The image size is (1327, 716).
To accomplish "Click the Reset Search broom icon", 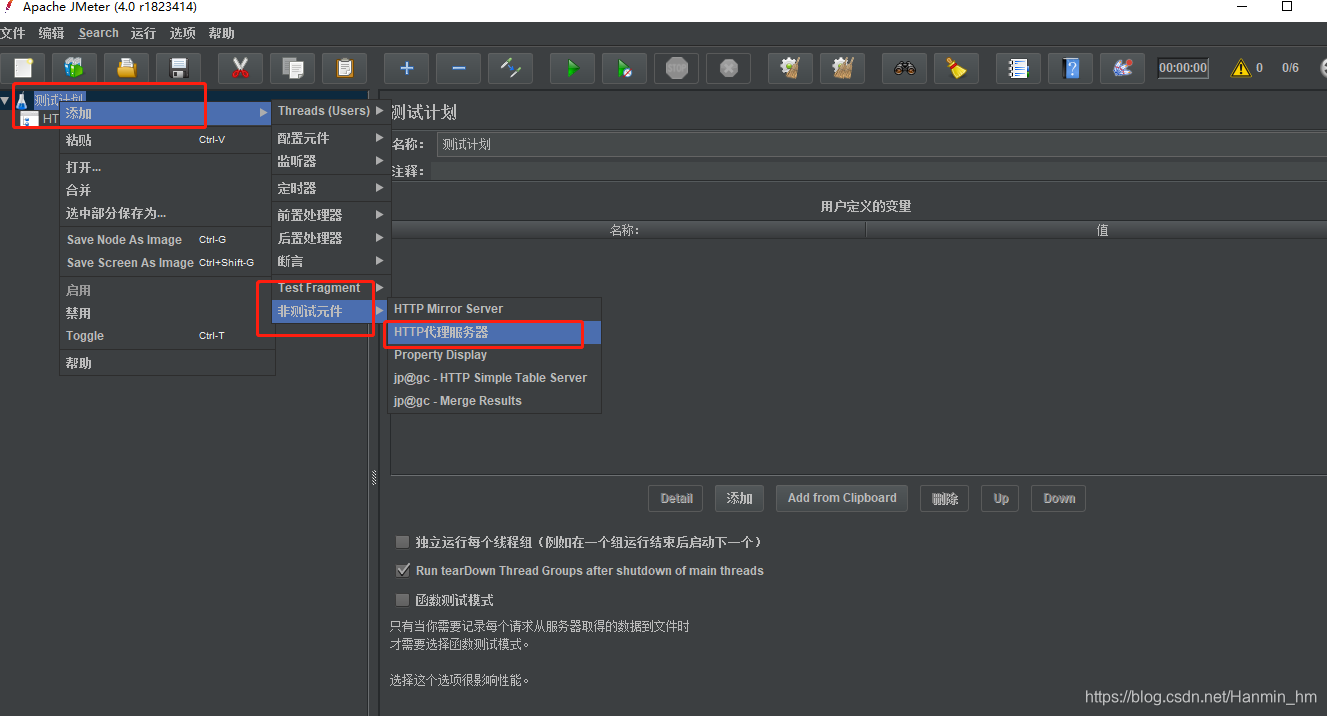I will click(956, 69).
